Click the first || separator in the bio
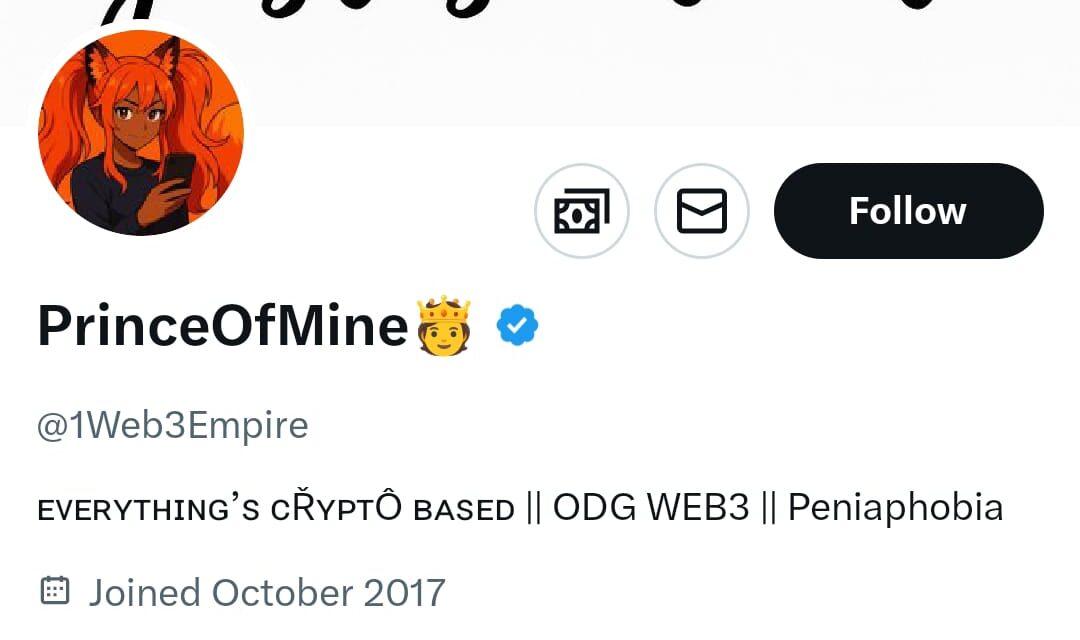Image resolution: width=1080 pixels, height=640 pixels. pyautogui.click(x=534, y=509)
